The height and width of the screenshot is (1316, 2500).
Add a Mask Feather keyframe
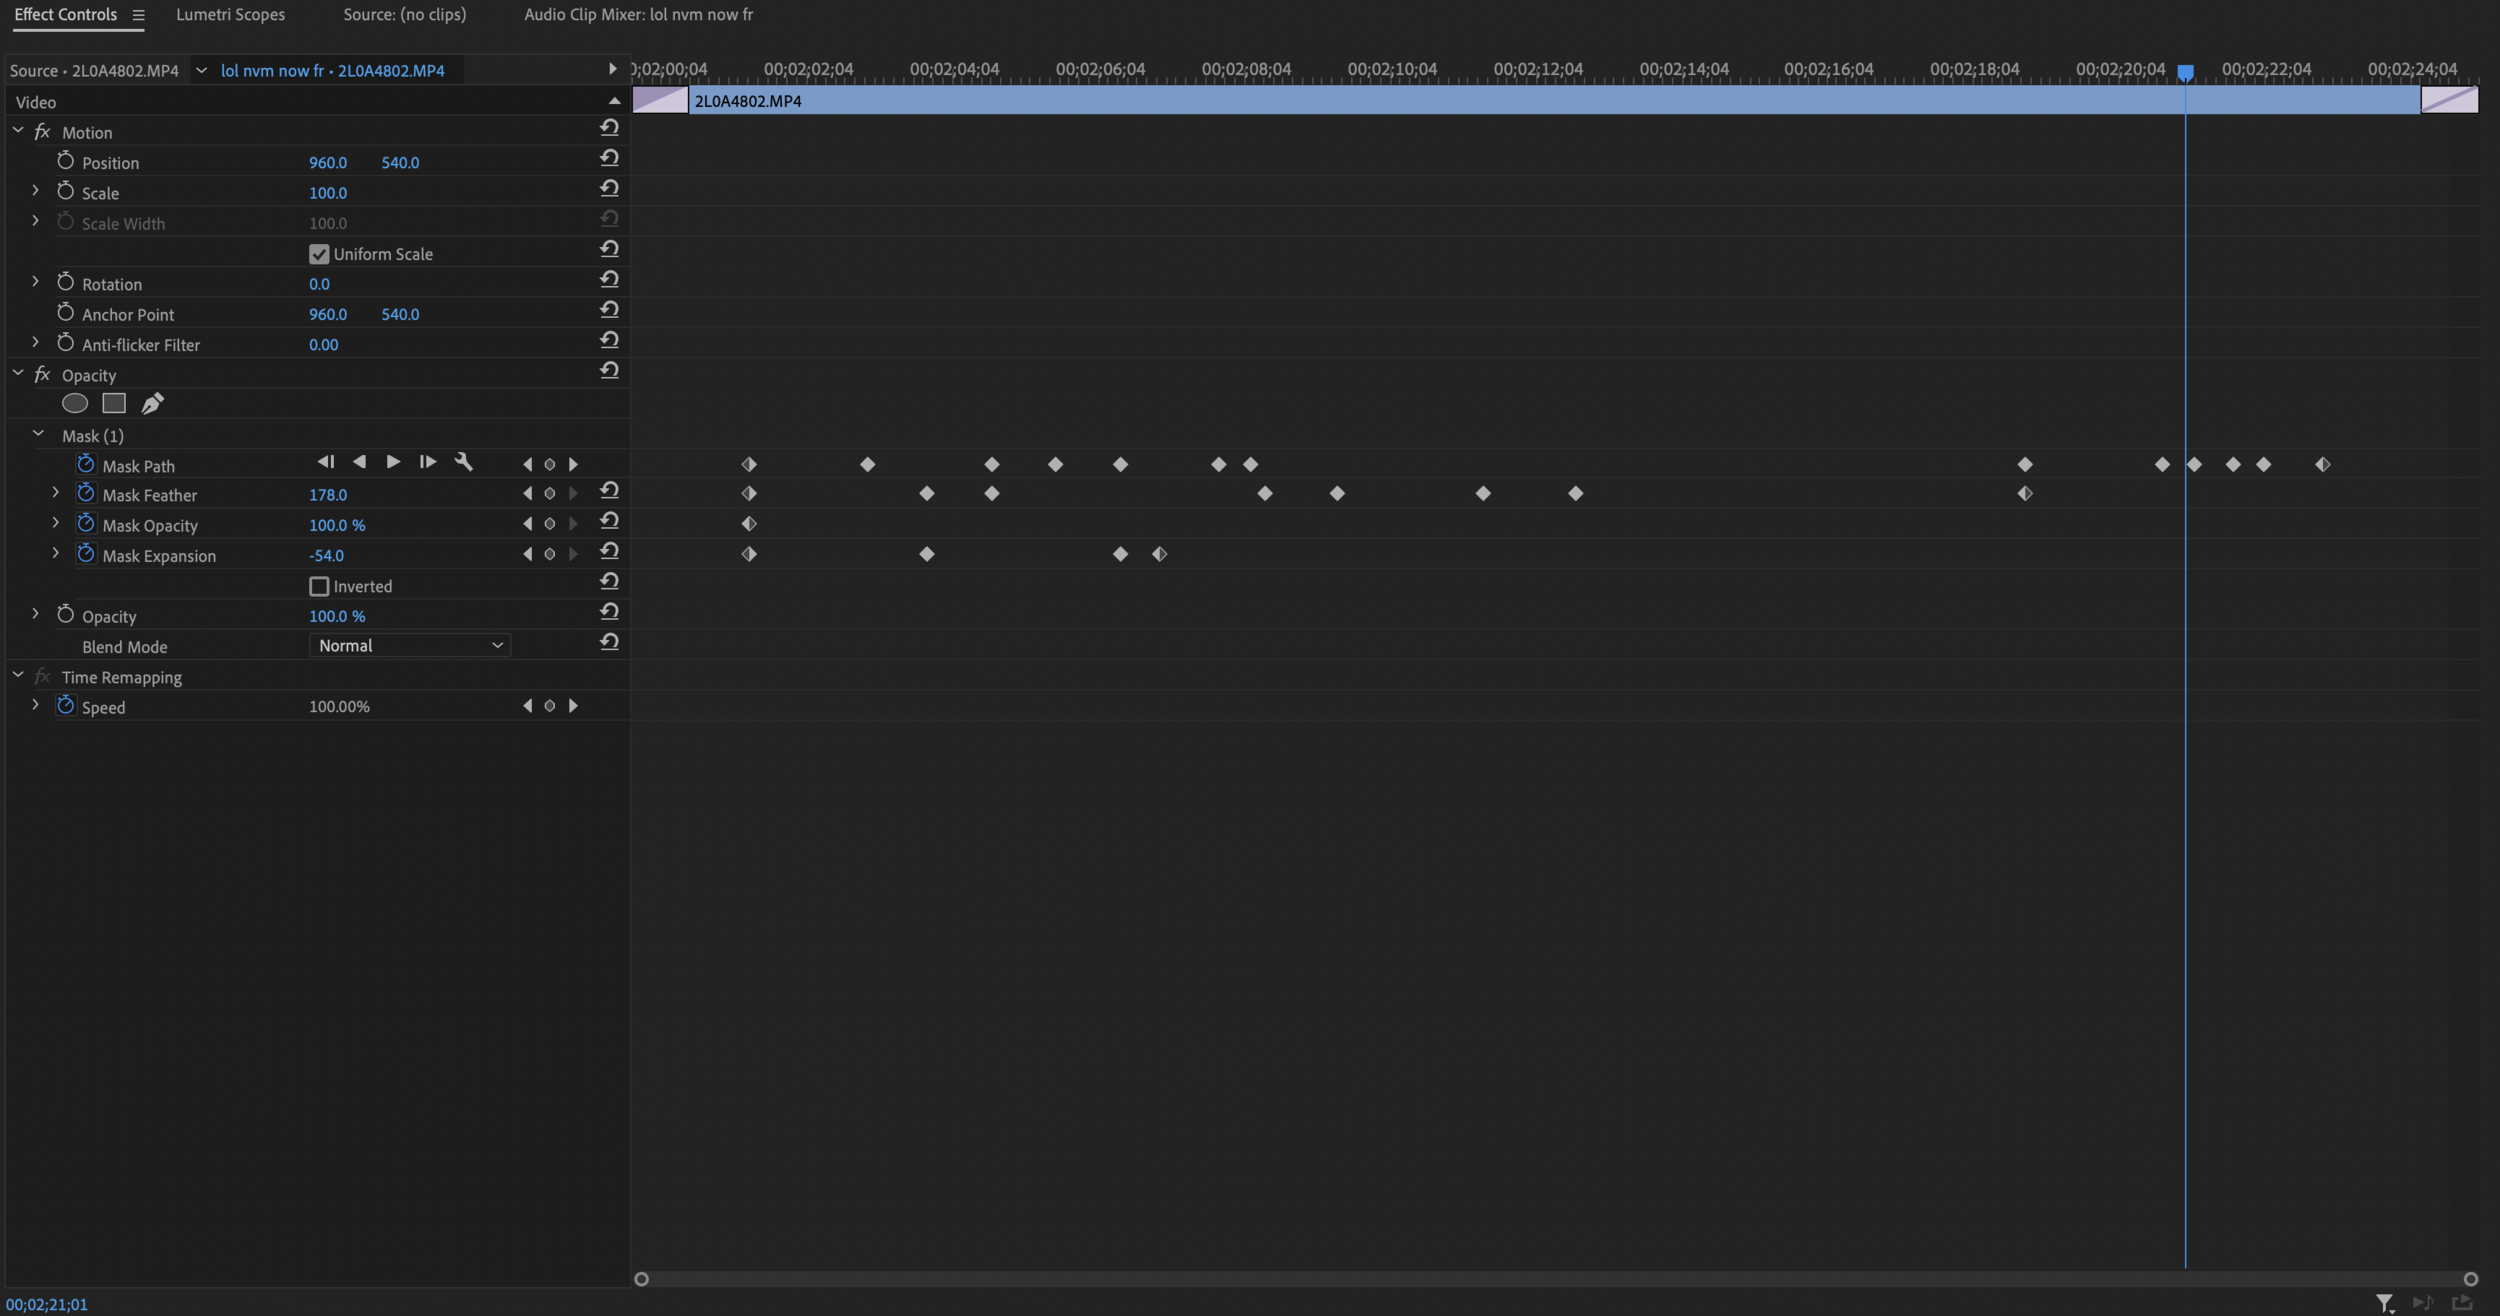click(550, 492)
